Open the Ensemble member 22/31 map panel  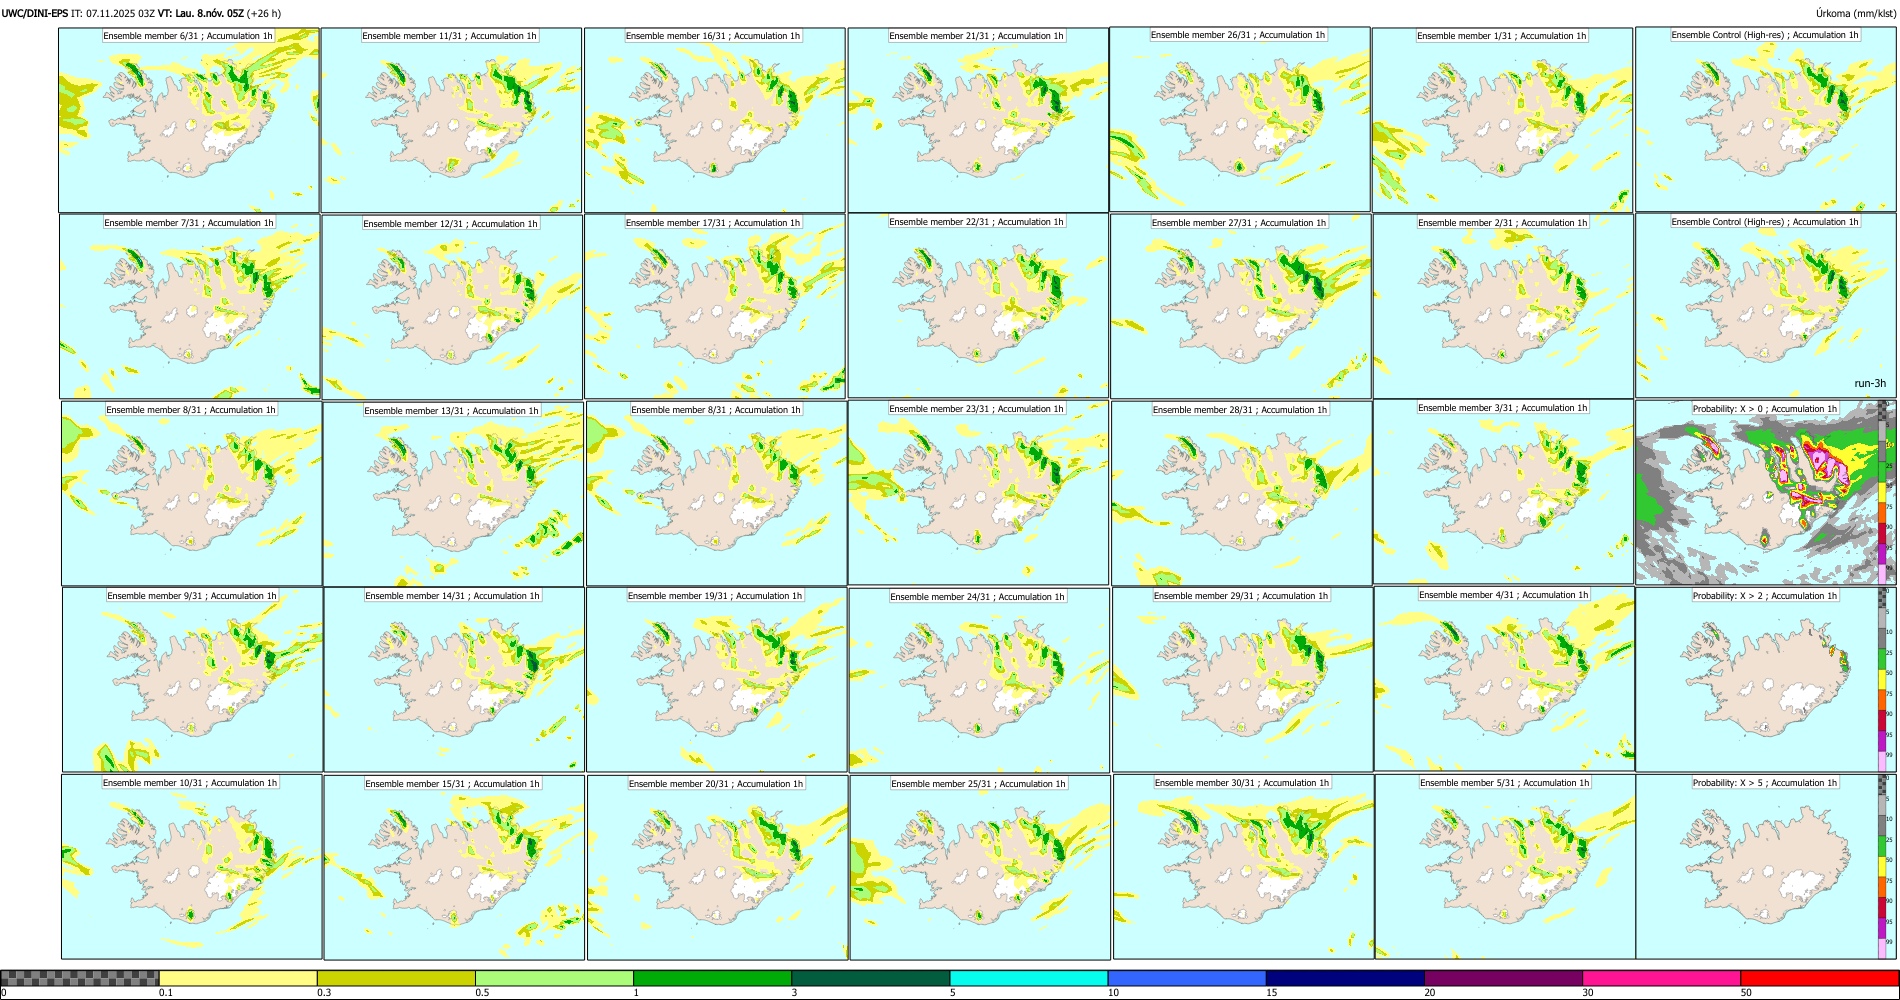coord(978,306)
